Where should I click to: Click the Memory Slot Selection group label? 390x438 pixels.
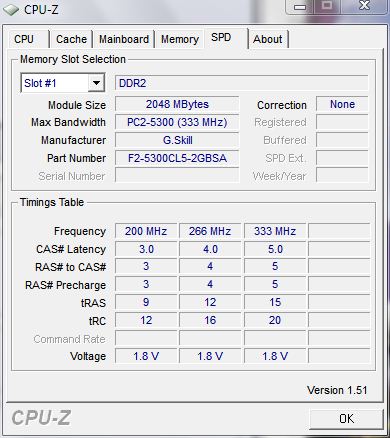[x=73, y=59]
